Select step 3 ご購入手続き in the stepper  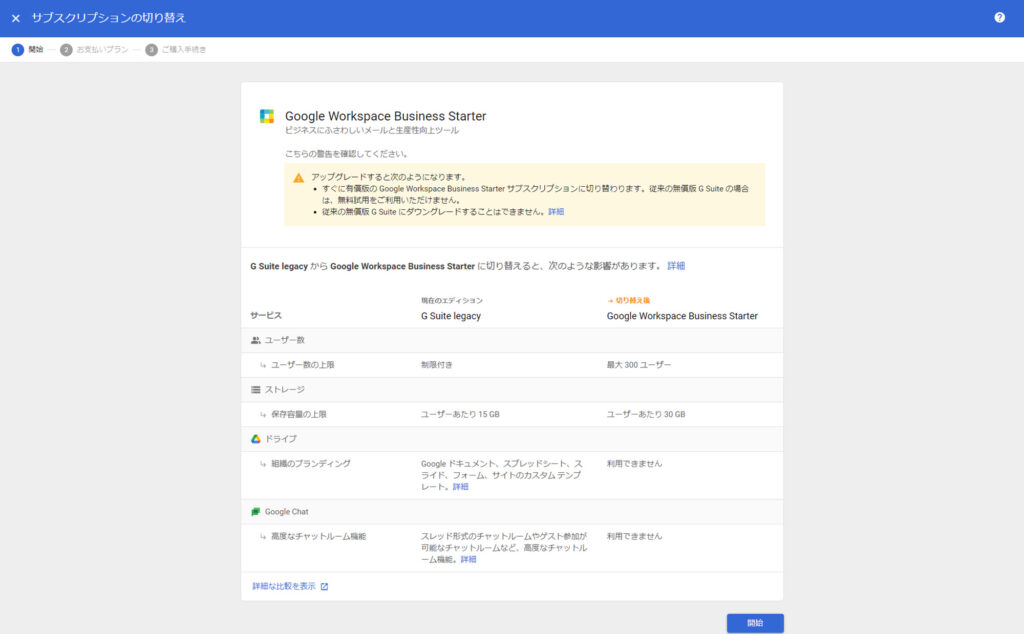(x=176, y=50)
